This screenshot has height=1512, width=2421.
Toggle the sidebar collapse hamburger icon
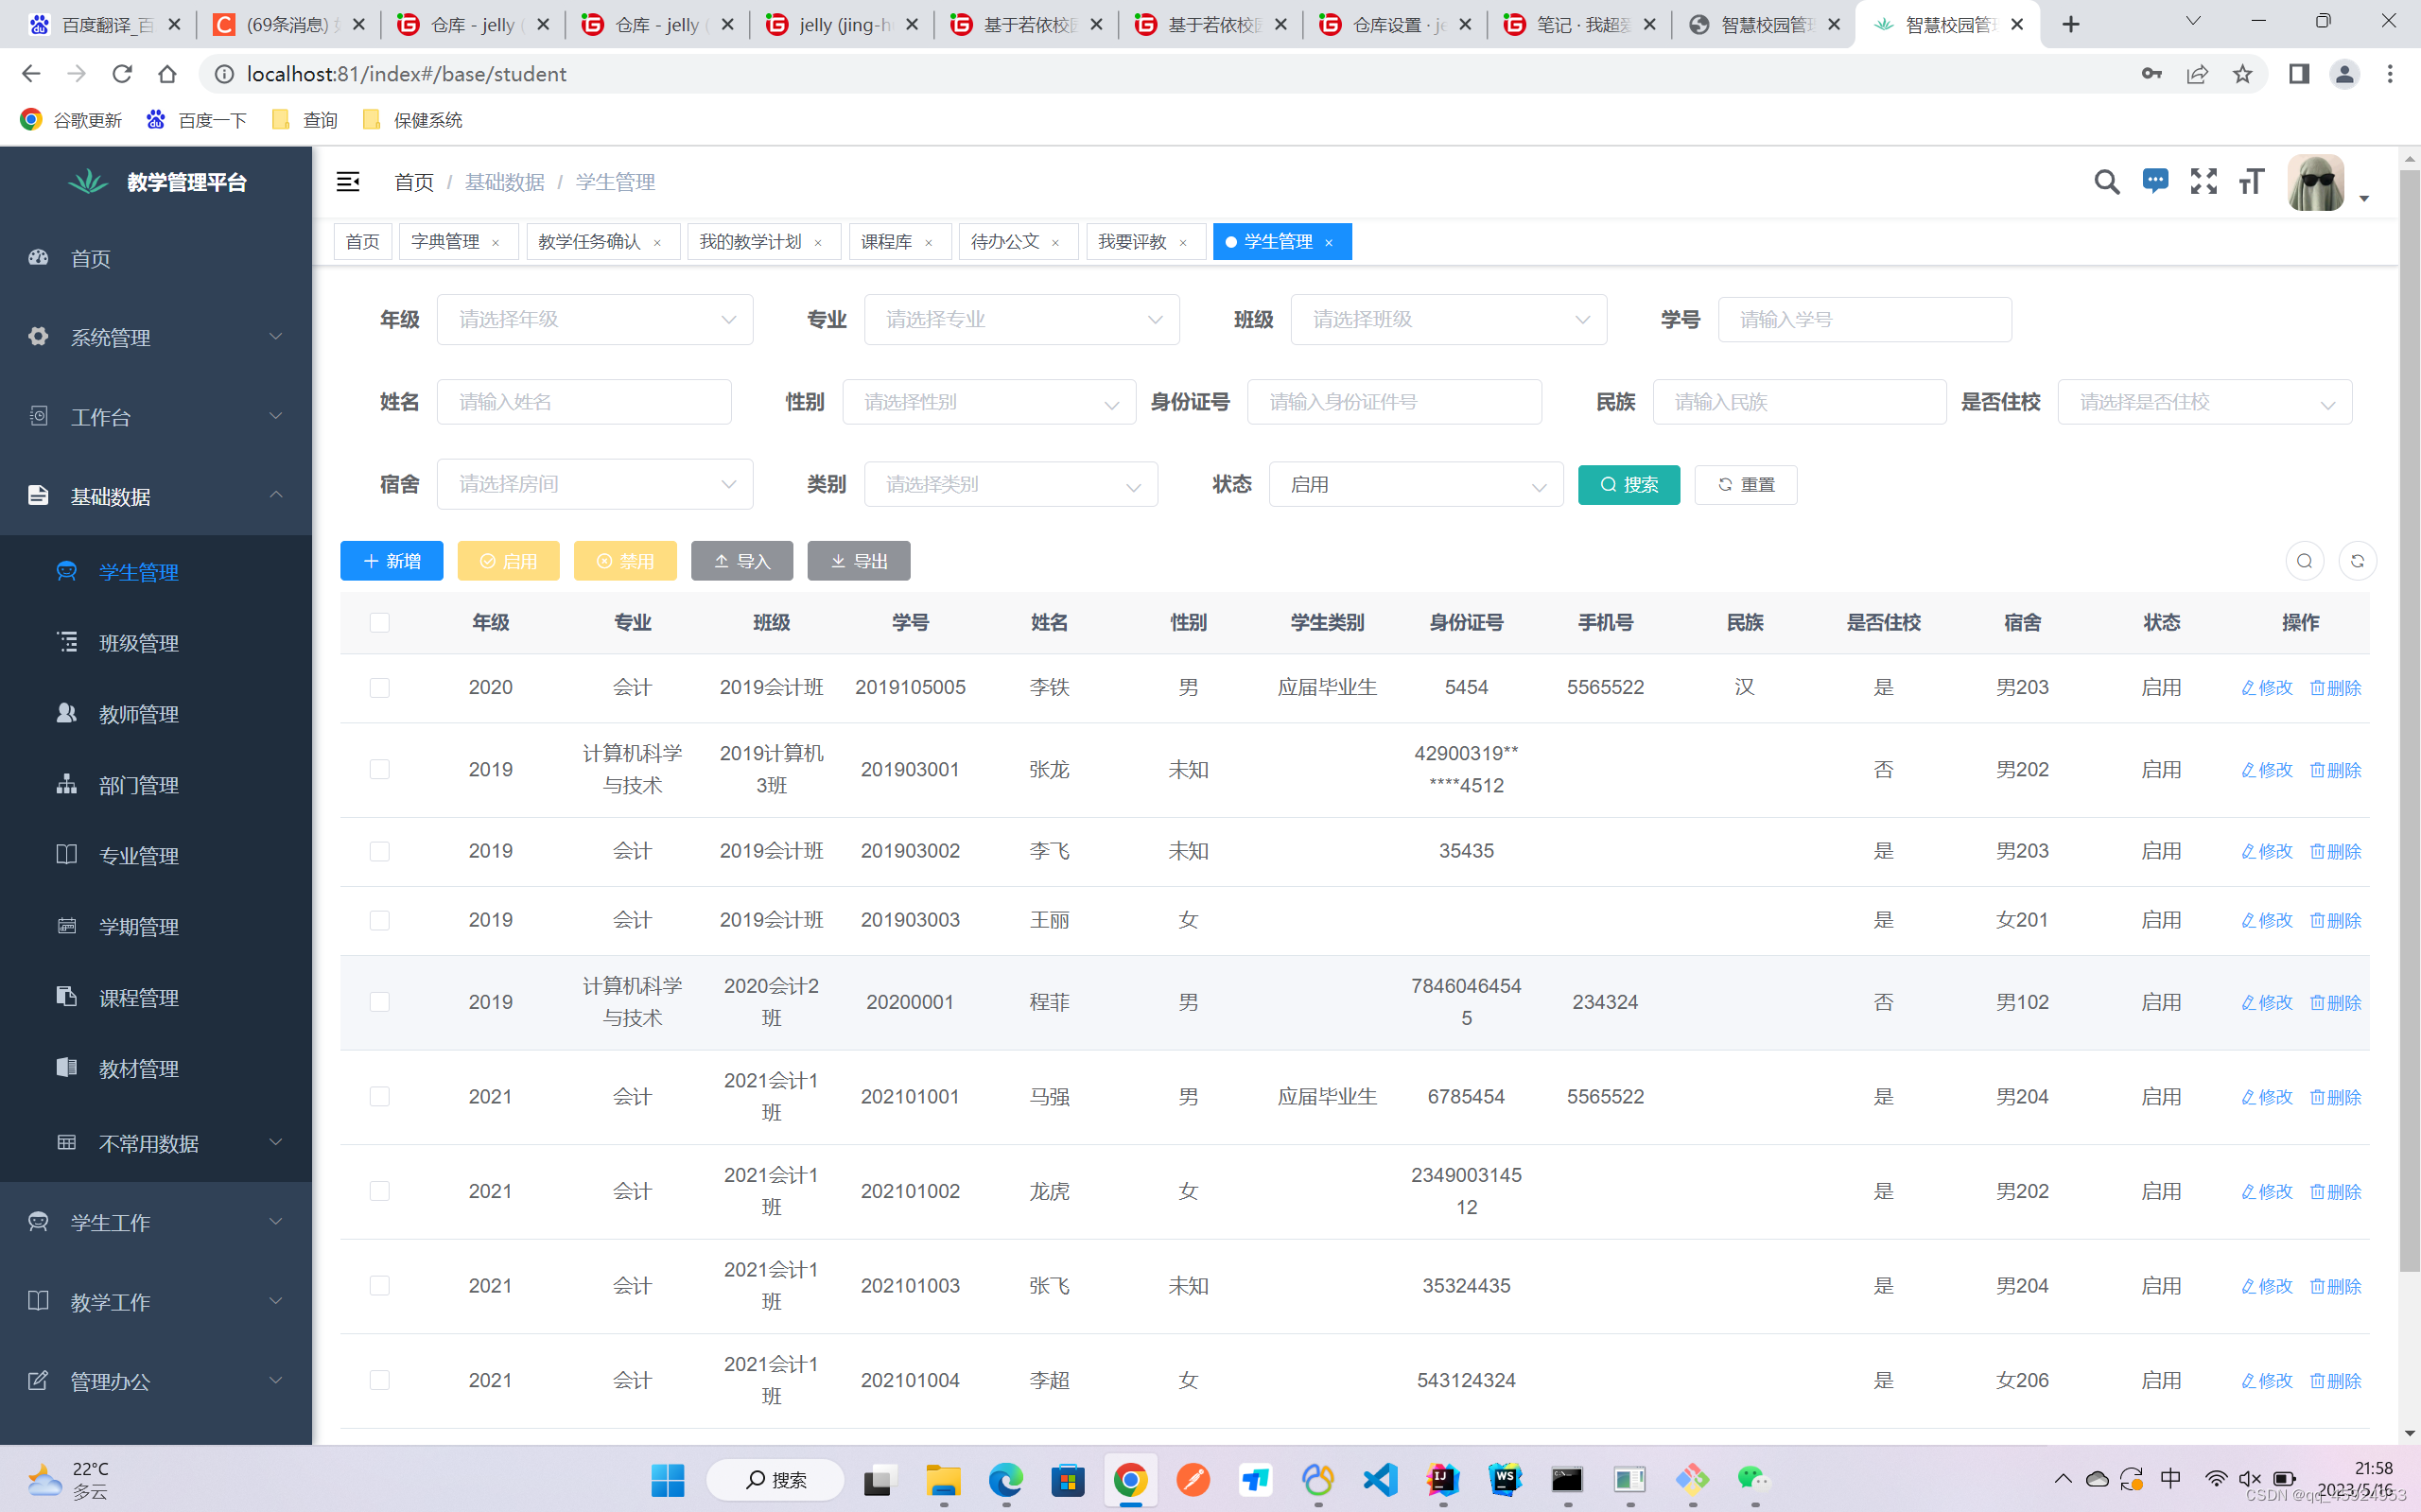(x=348, y=182)
